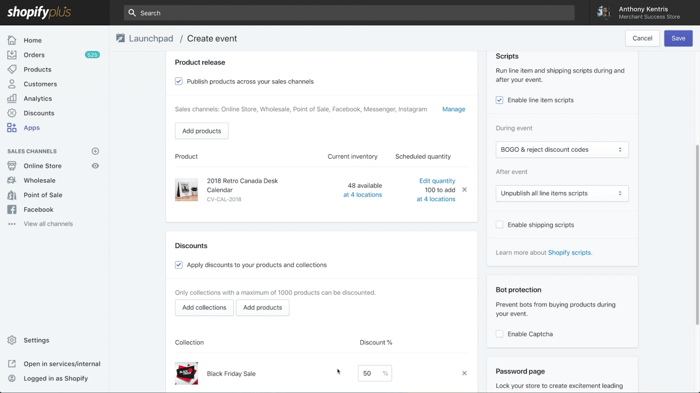Screen dimensions: 700x393
Task: Focus the Search field
Action: tap(349, 13)
